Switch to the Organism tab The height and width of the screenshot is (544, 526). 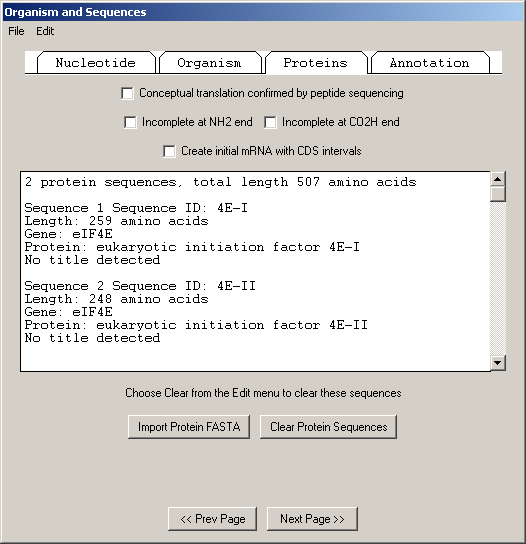point(209,63)
